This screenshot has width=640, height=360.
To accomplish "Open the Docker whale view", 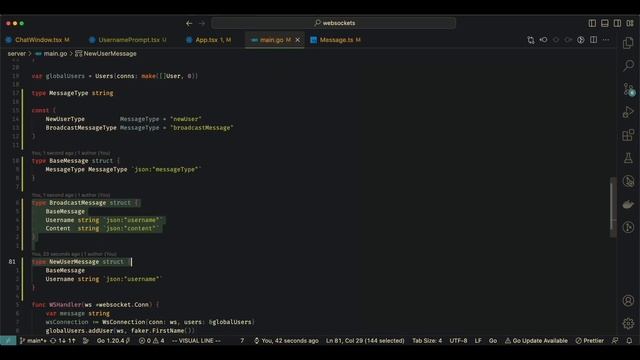I will coord(628,204).
